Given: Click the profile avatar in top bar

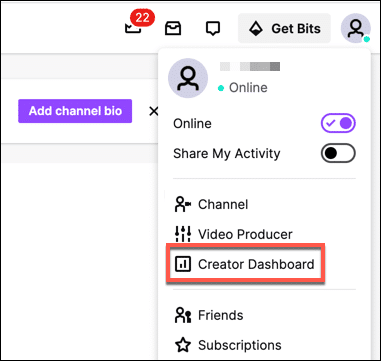Looking at the screenshot, I should 355,28.
